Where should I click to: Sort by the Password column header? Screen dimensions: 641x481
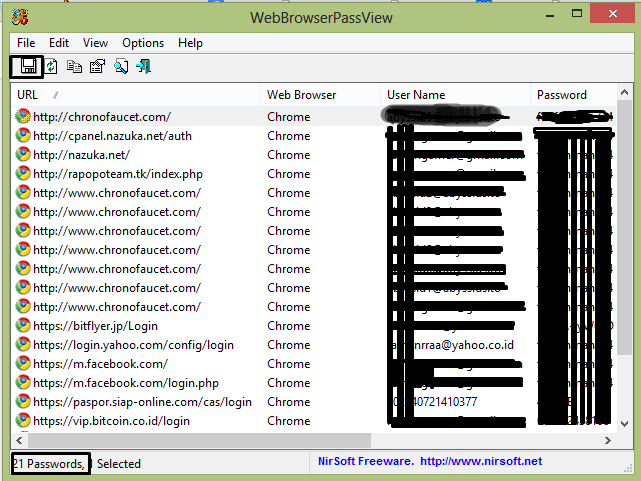pyautogui.click(x=573, y=95)
